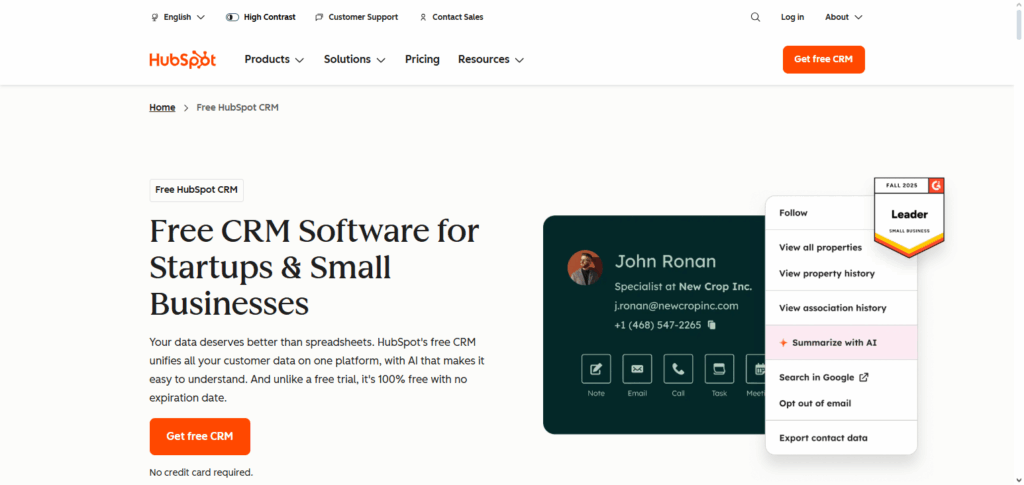
Task: Copy phone number using copy icon
Action: click(x=712, y=325)
